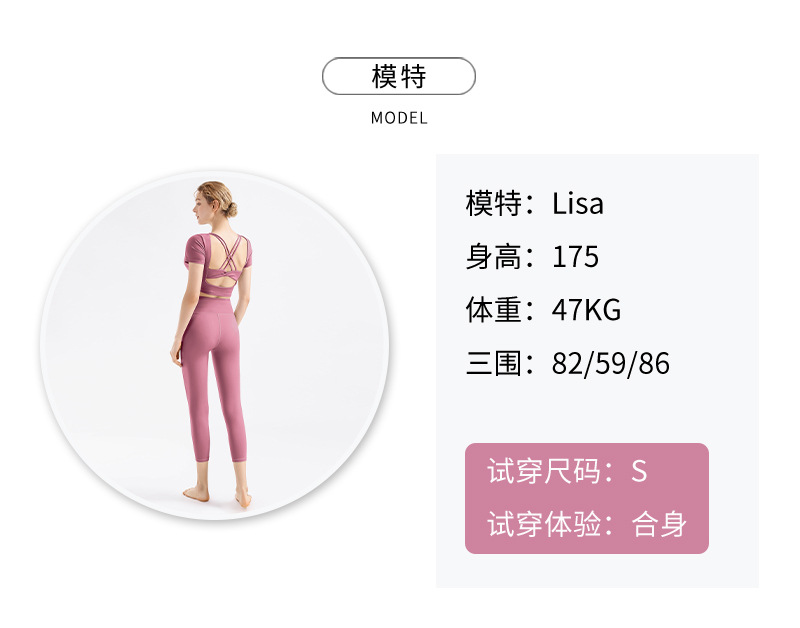Image resolution: width=800 pixels, height=628 pixels.
Task: Click the 试穿尺码 label
Action: [x=544, y=471]
